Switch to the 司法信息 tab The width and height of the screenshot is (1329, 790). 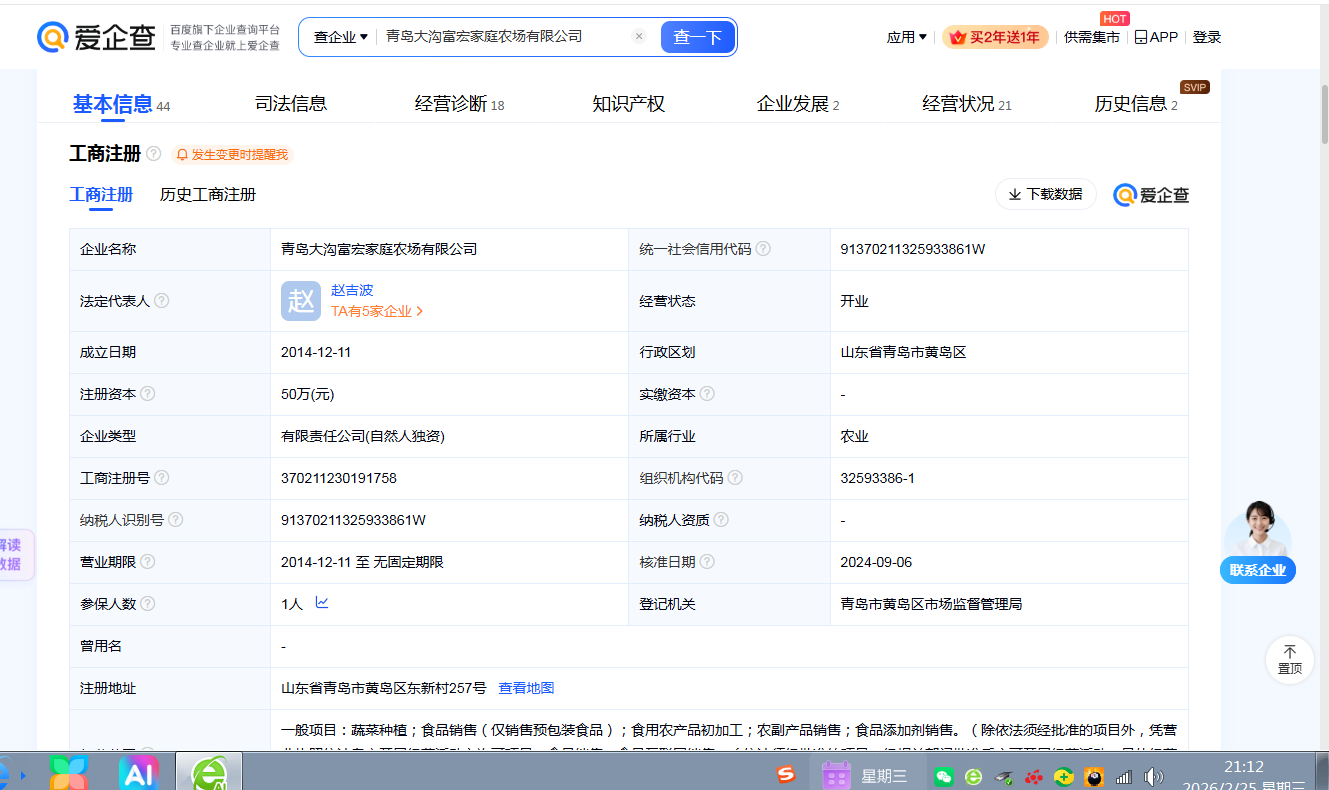pyautogui.click(x=291, y=104)
